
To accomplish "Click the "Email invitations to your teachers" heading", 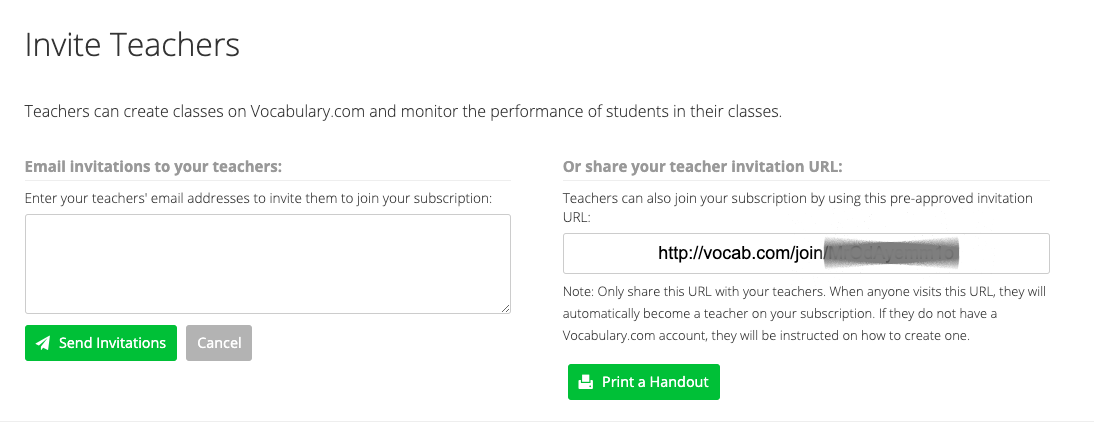I will [x=154, y=166].
